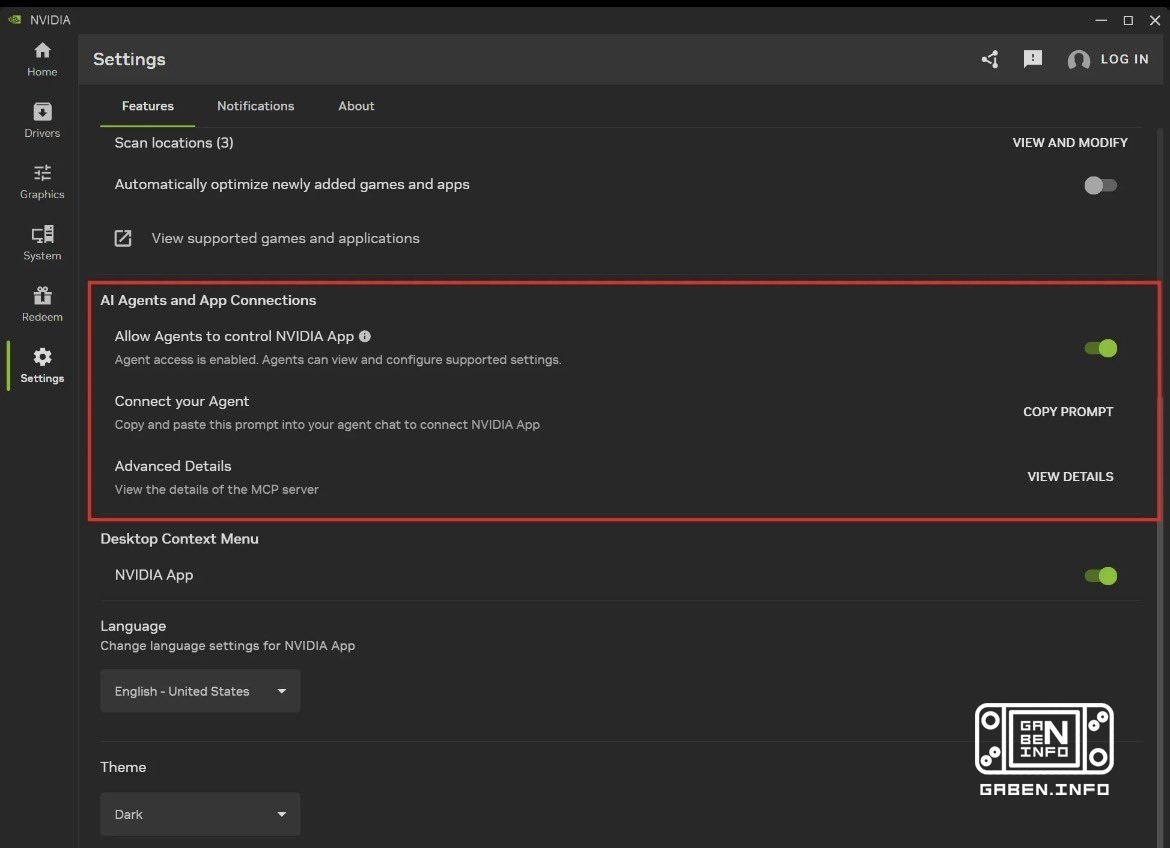Go to the Home sidebar icon
The width and height of the screenshot is (1170, 848).
click(x=42, y=51)
